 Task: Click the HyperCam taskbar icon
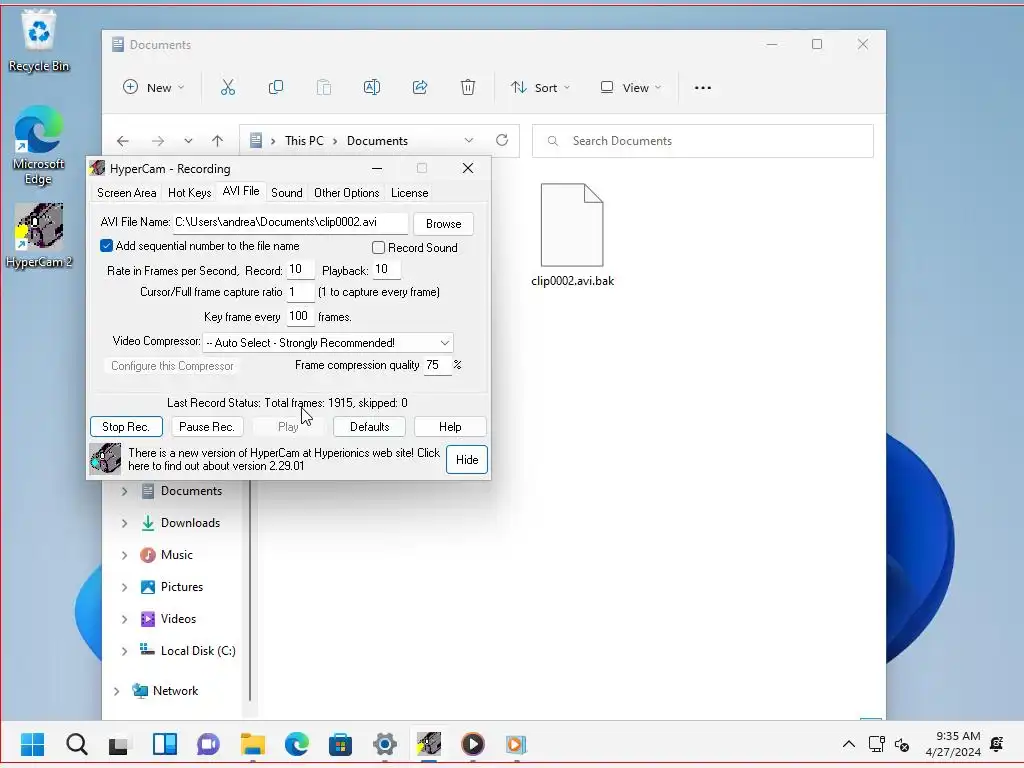tap(428, 744)
